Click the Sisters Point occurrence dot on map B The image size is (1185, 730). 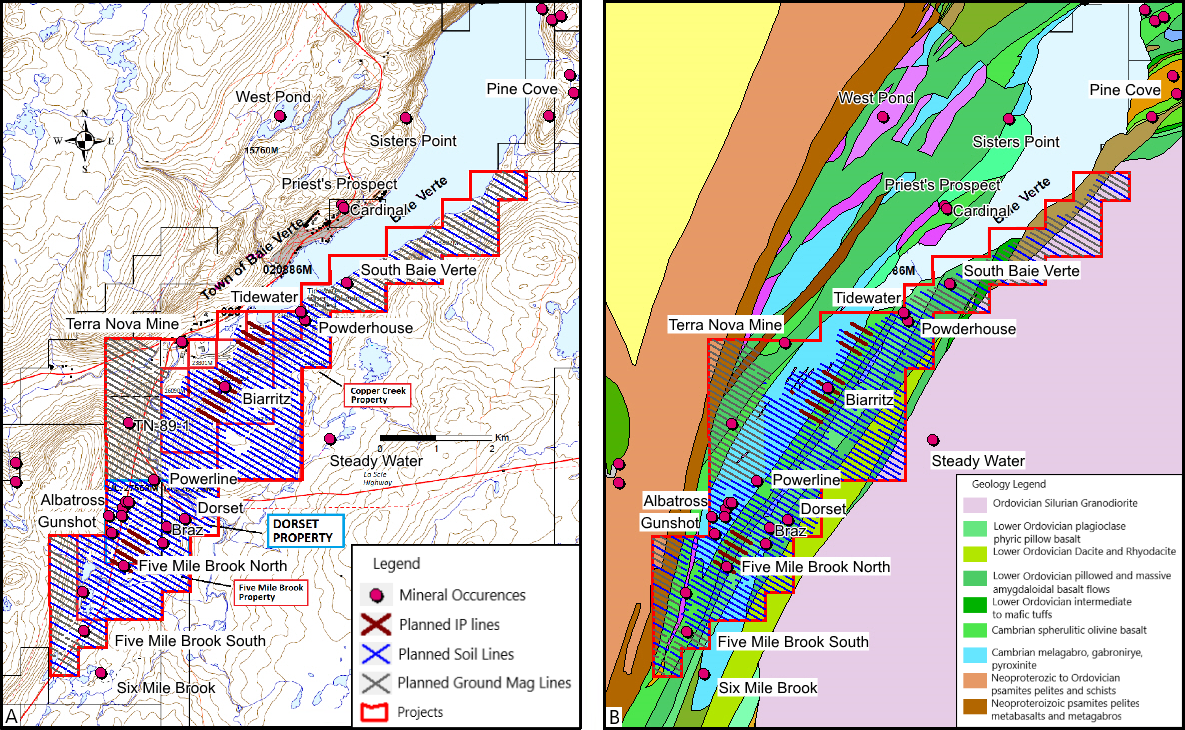pyautogui.click(x=1009, y=119)
